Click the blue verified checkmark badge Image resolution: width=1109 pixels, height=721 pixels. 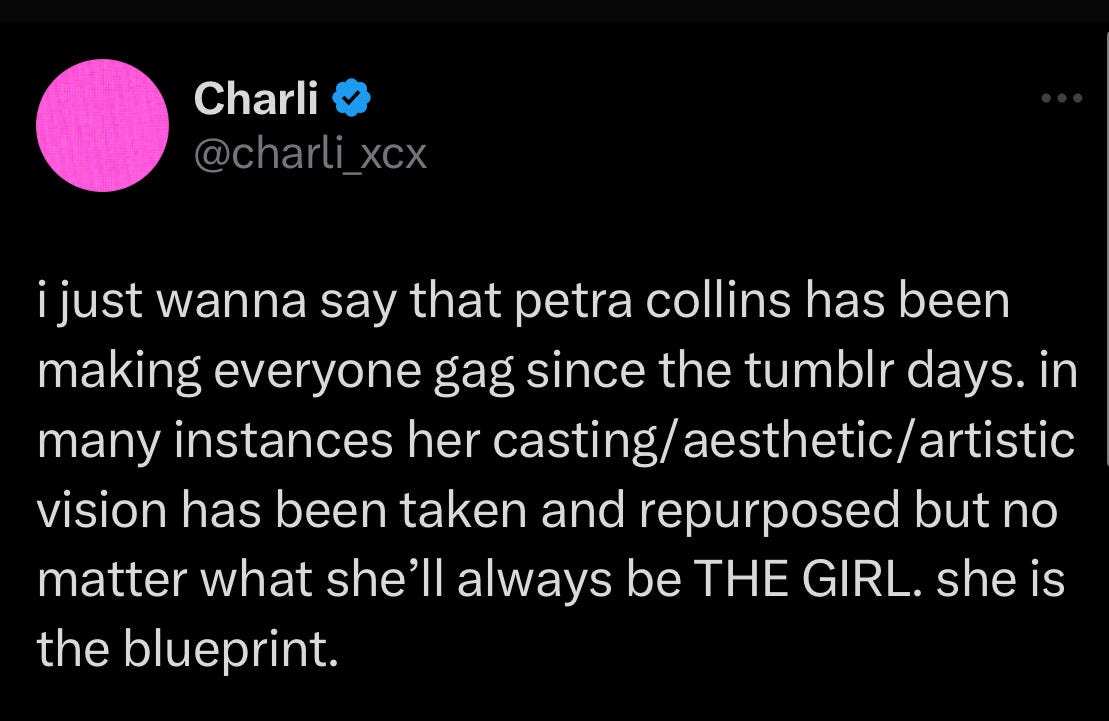click(353, 99)
